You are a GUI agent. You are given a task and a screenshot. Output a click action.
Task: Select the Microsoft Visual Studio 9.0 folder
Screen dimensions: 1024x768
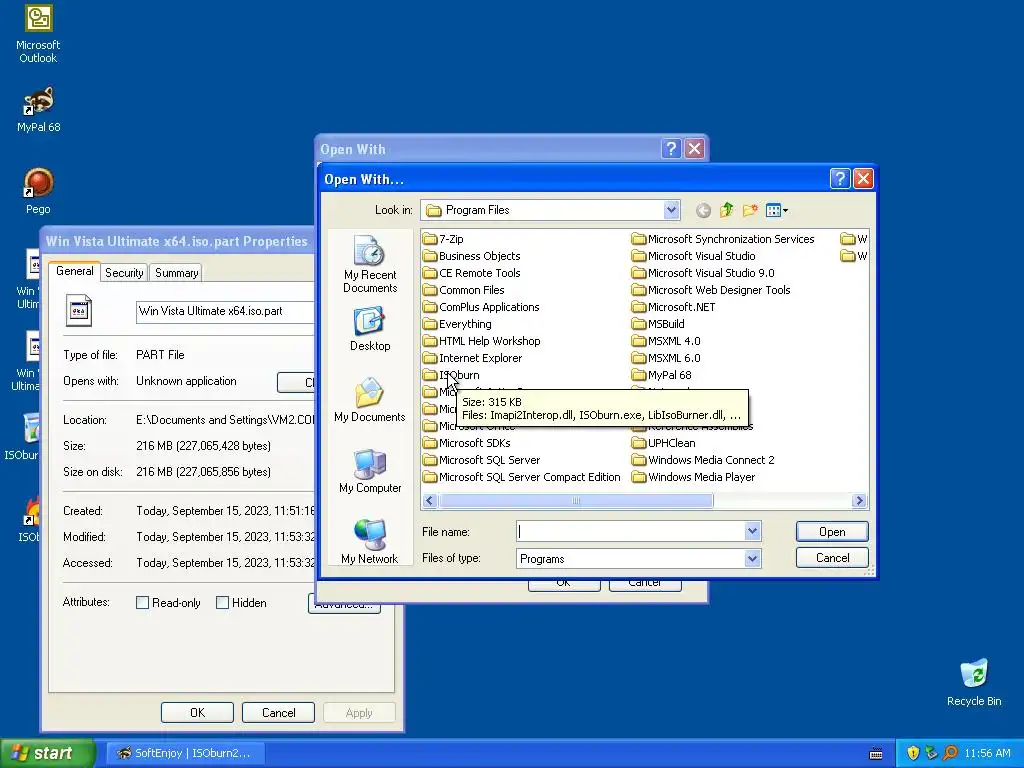coord(703,273)
